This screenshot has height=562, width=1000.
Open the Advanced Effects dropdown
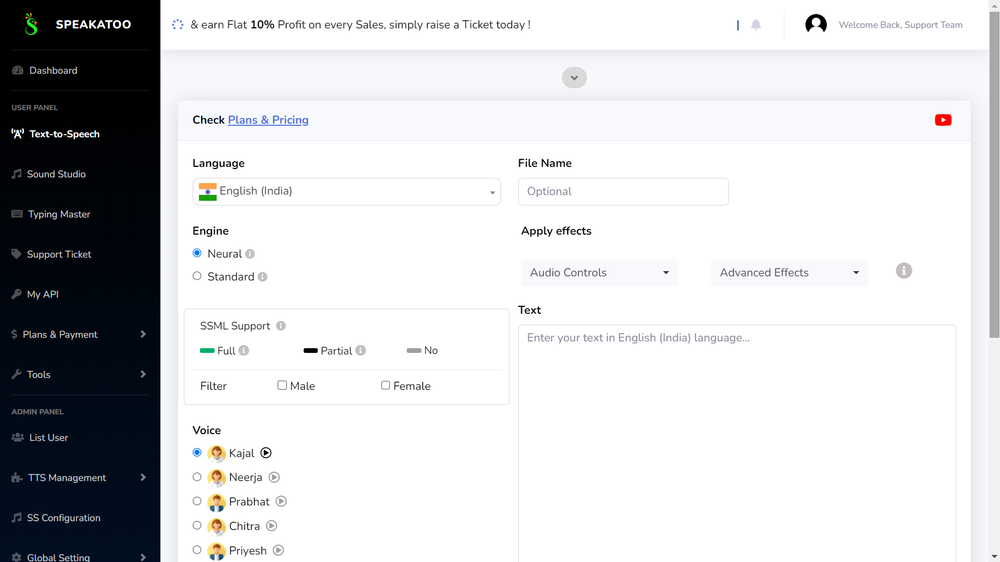789,272
